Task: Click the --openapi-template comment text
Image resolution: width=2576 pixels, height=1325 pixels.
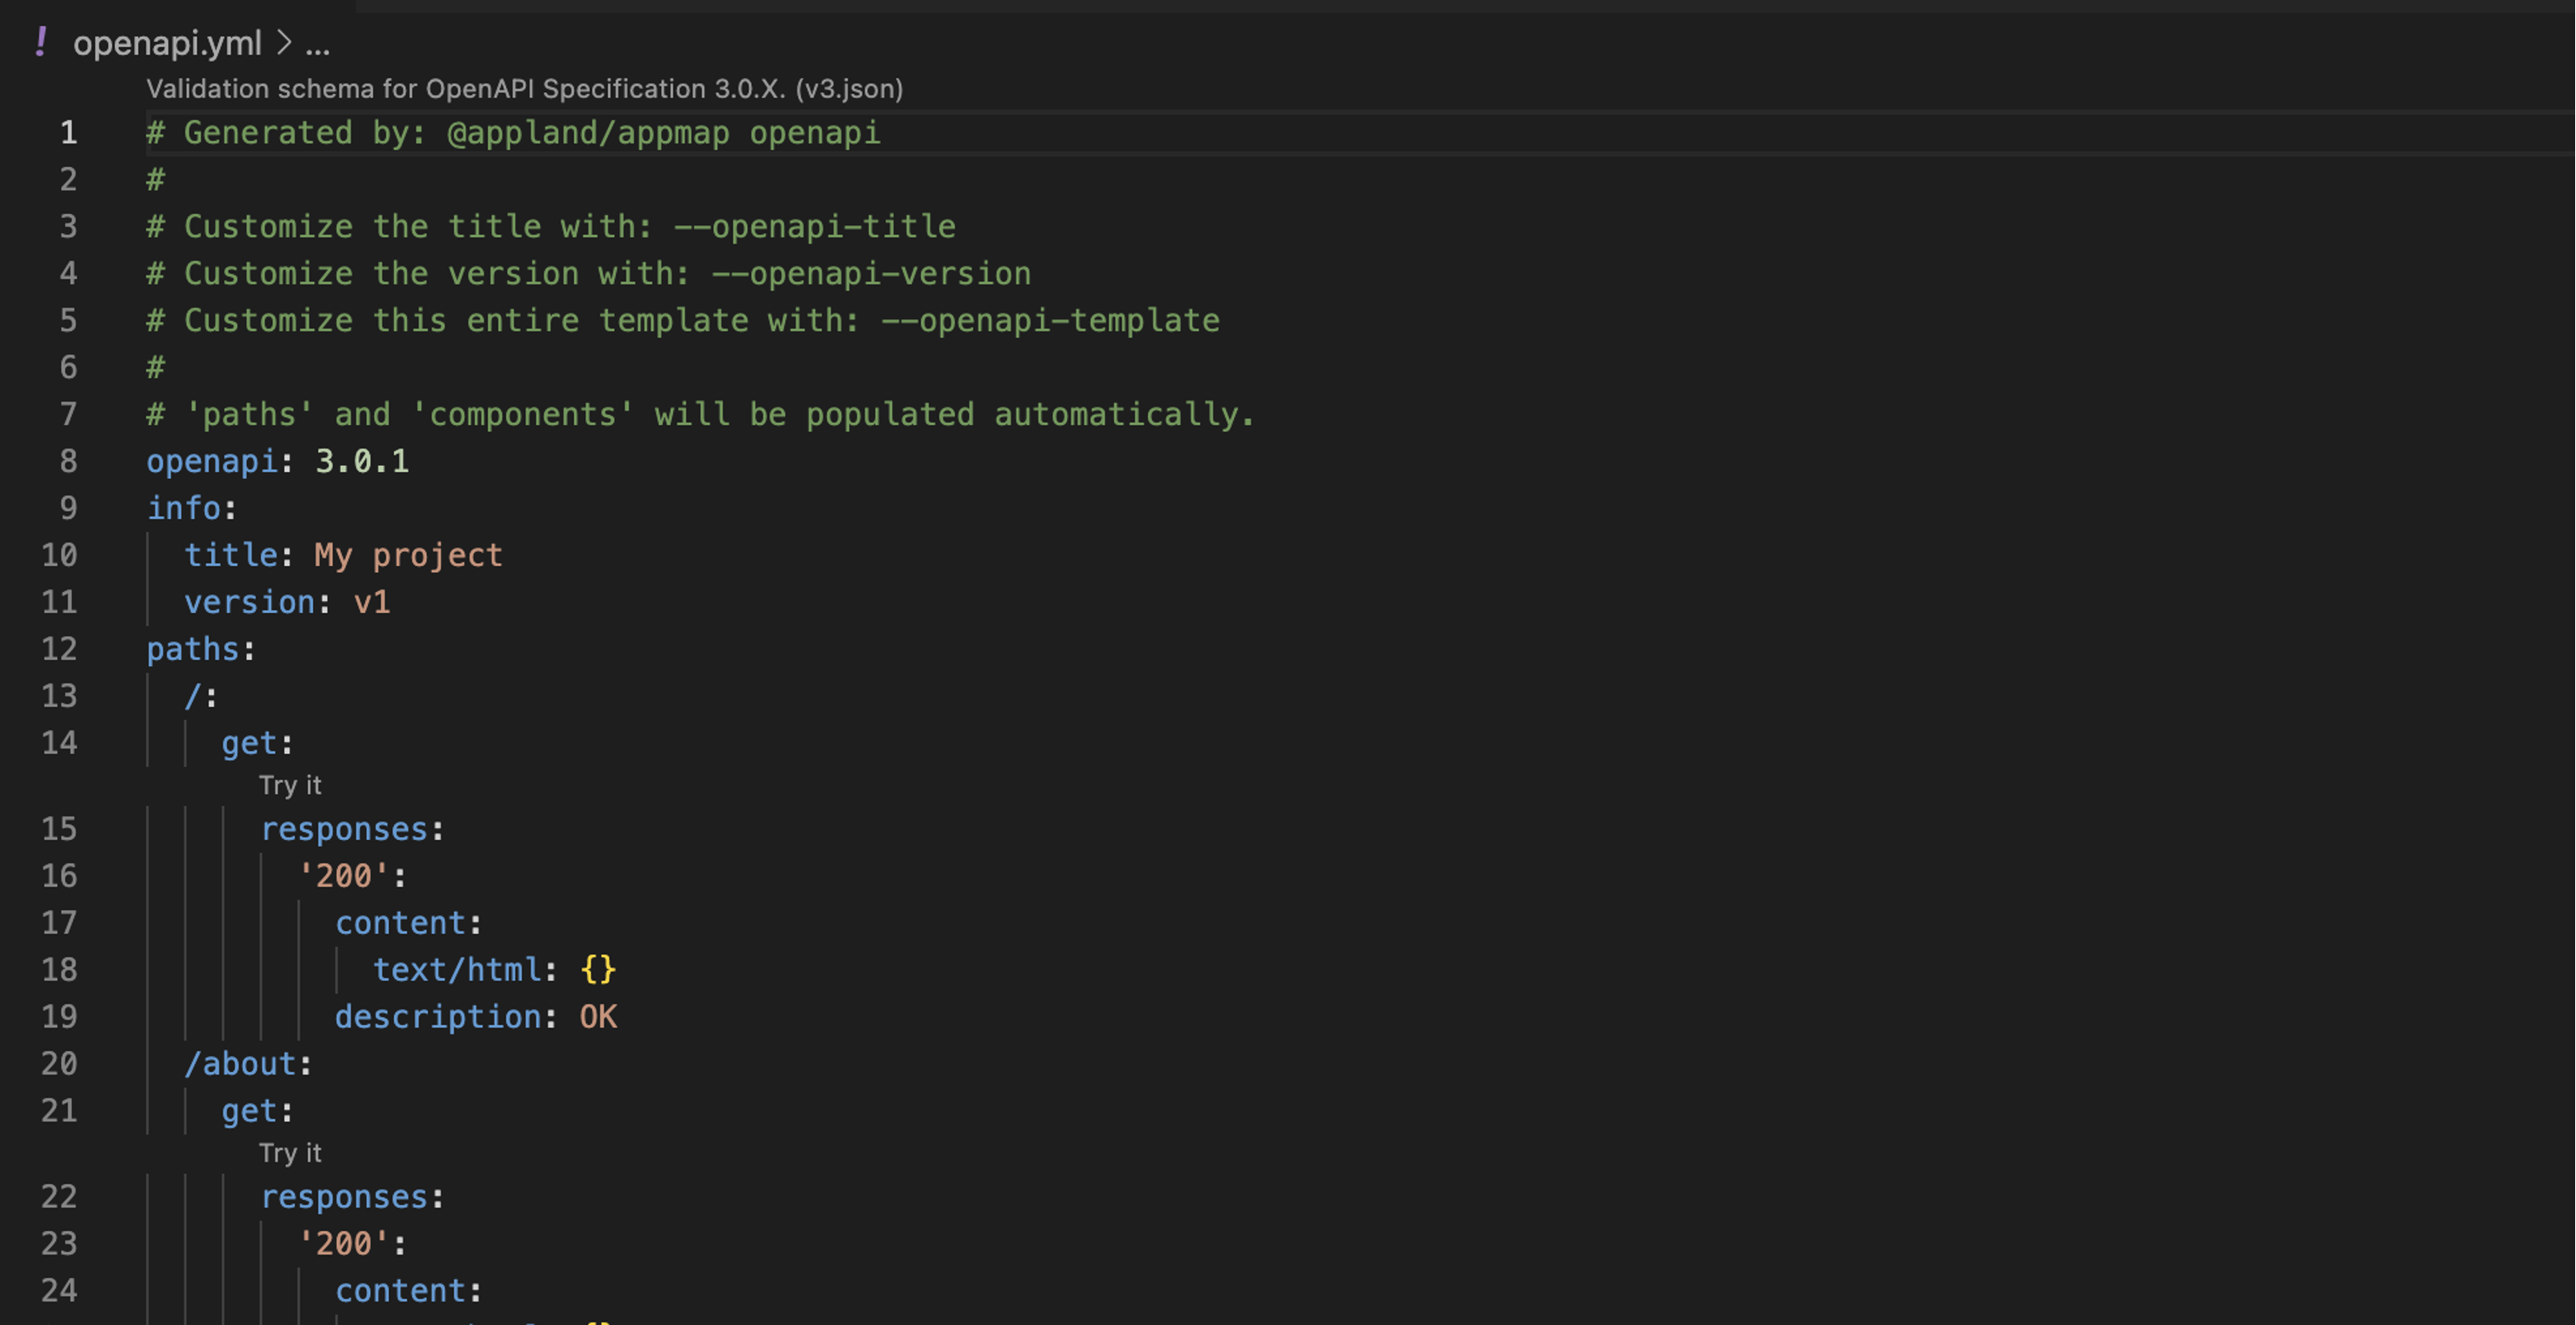Action: click(x=1049, y=320)
